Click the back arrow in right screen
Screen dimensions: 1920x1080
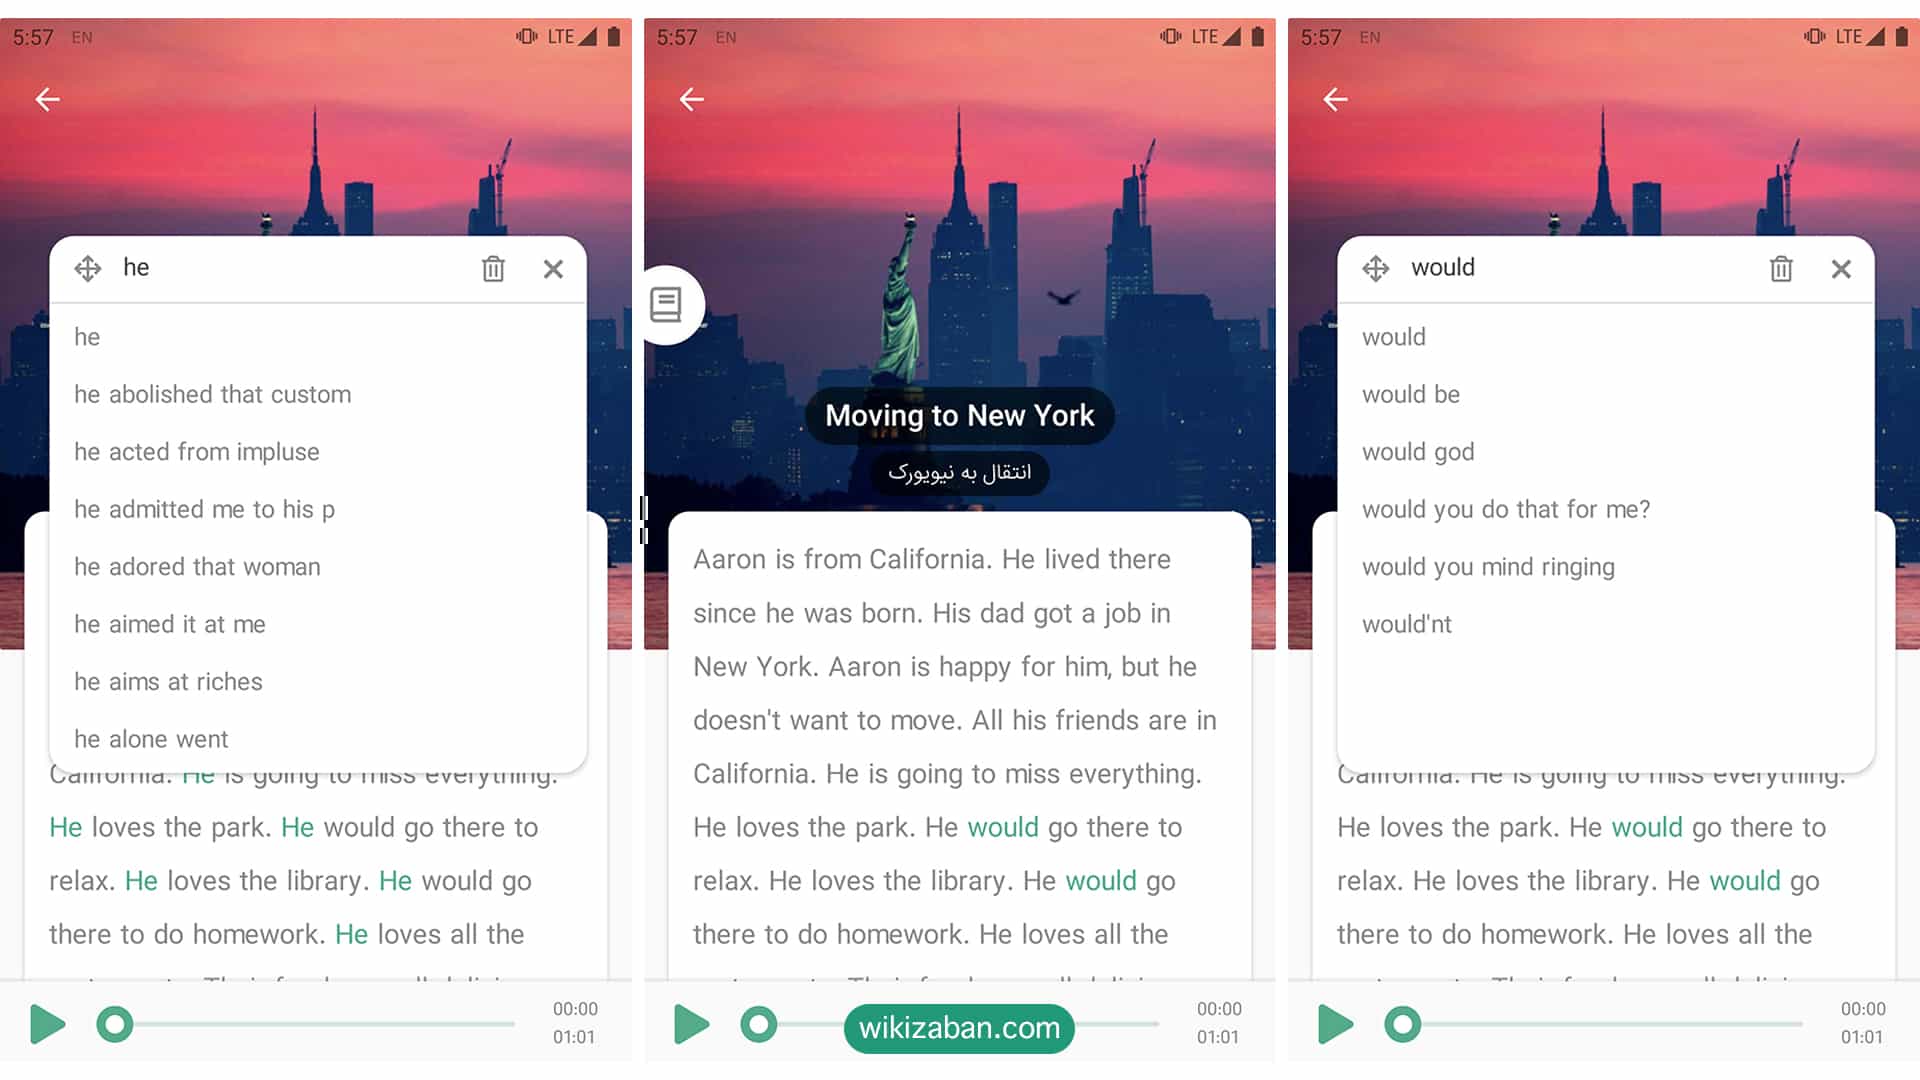click(1335, 98)
